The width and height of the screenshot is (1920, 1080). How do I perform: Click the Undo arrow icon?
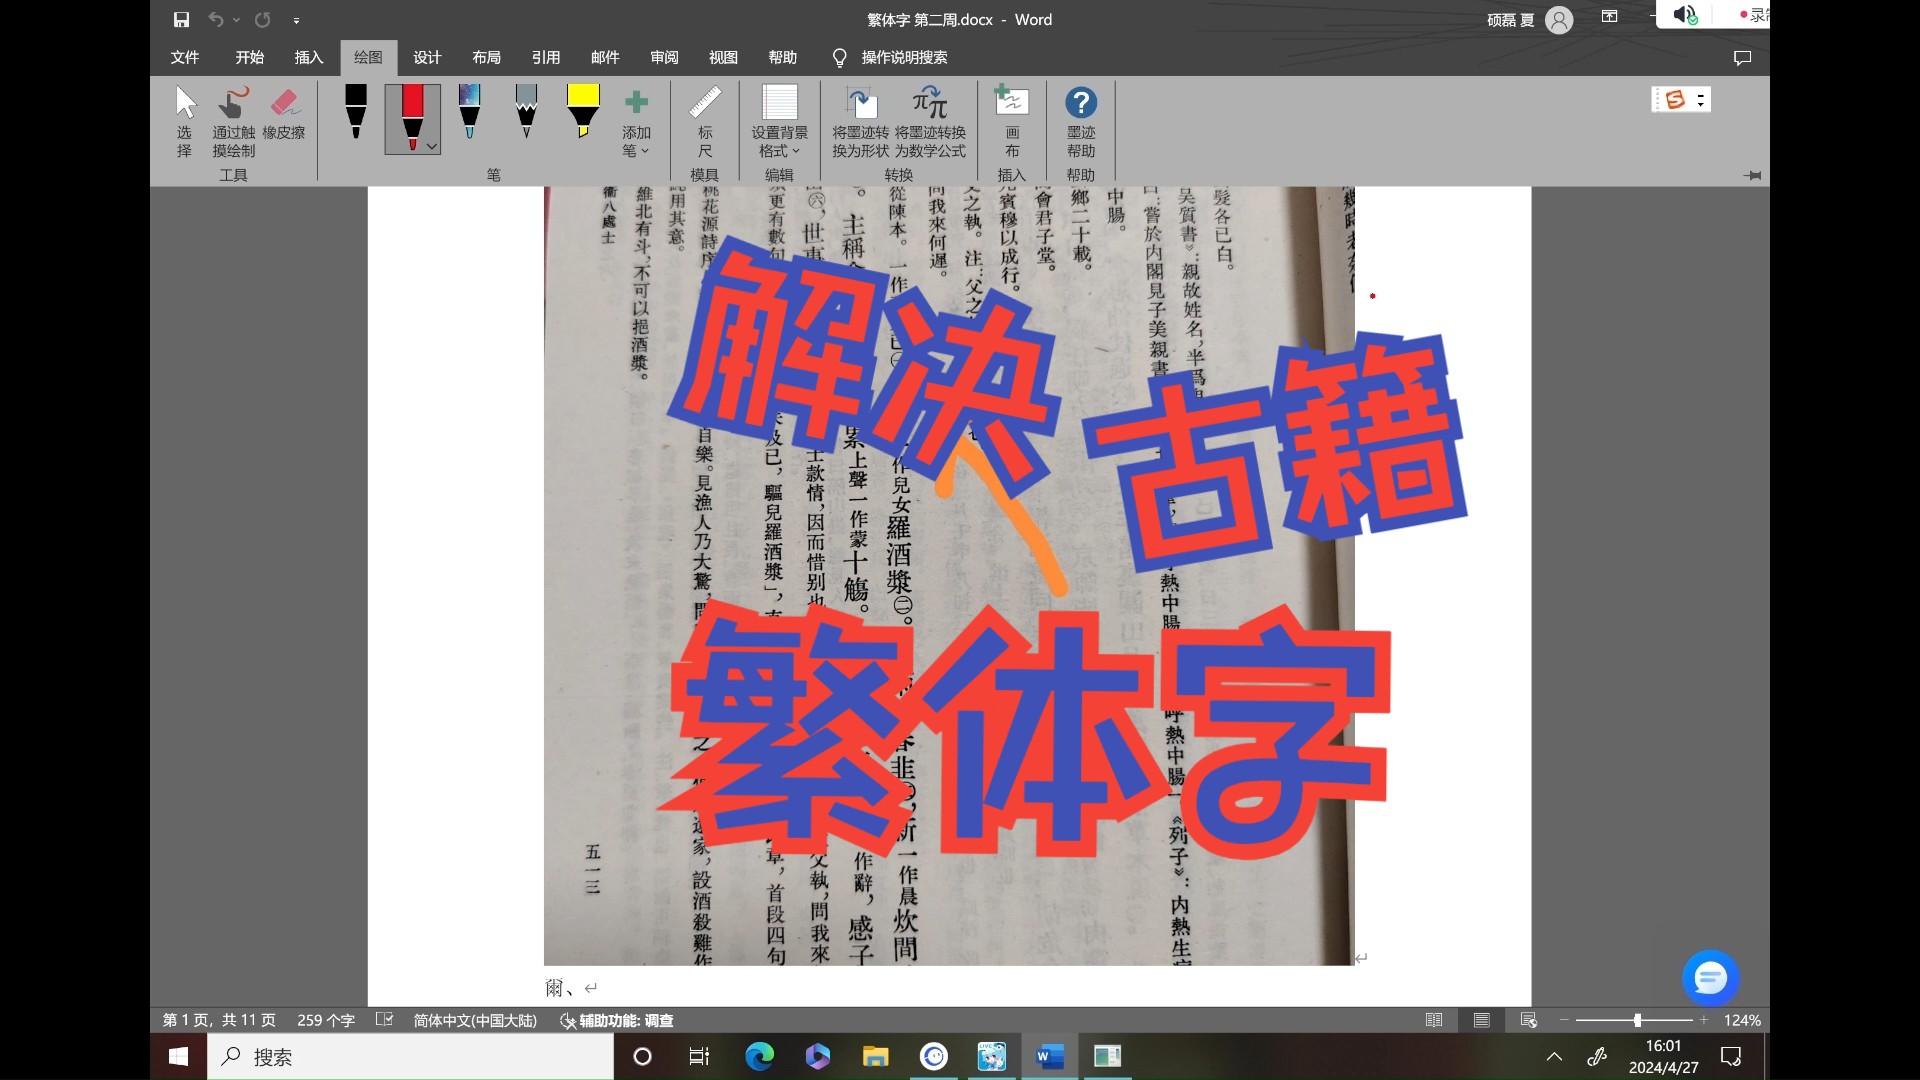tap(215, 20)
